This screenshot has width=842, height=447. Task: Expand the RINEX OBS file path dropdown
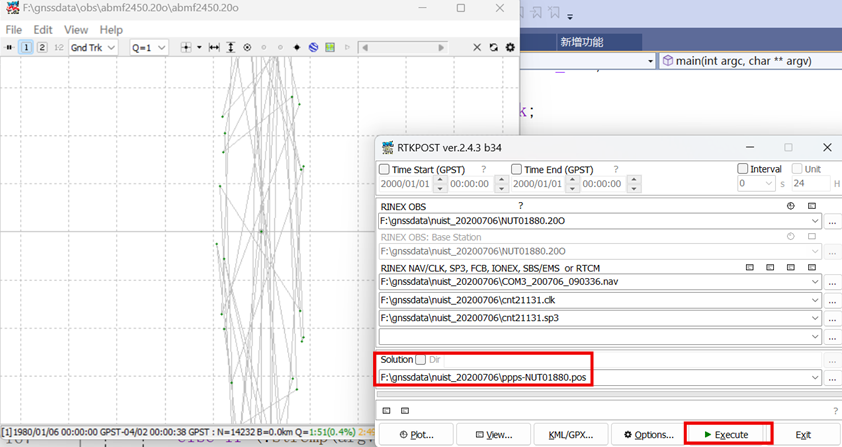pos(815,221)
